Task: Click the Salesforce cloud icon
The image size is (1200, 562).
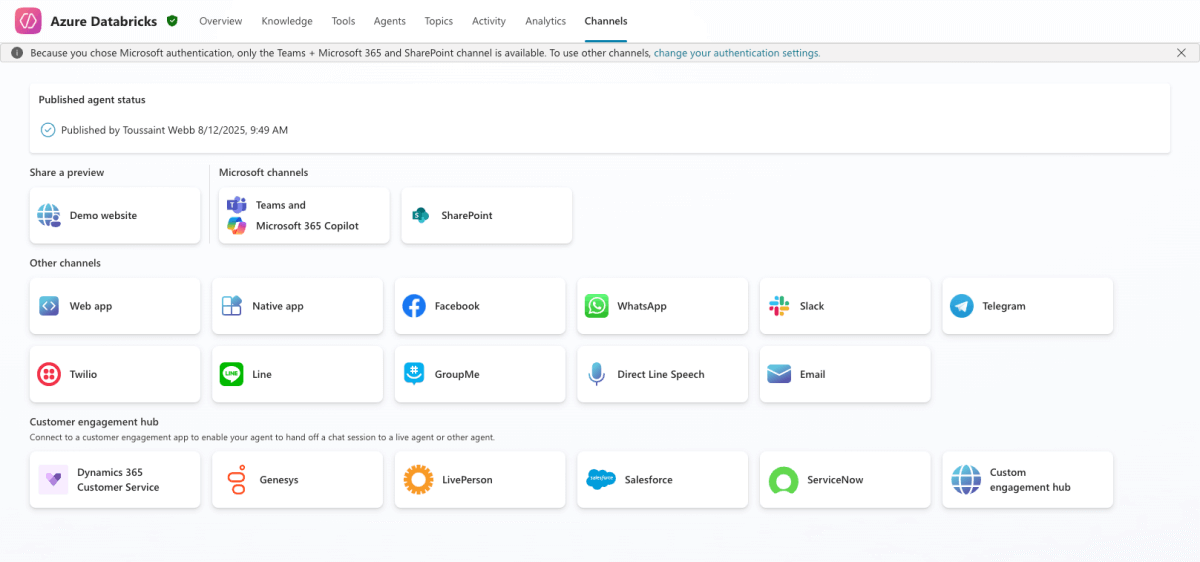Action: tap(601, 480)
